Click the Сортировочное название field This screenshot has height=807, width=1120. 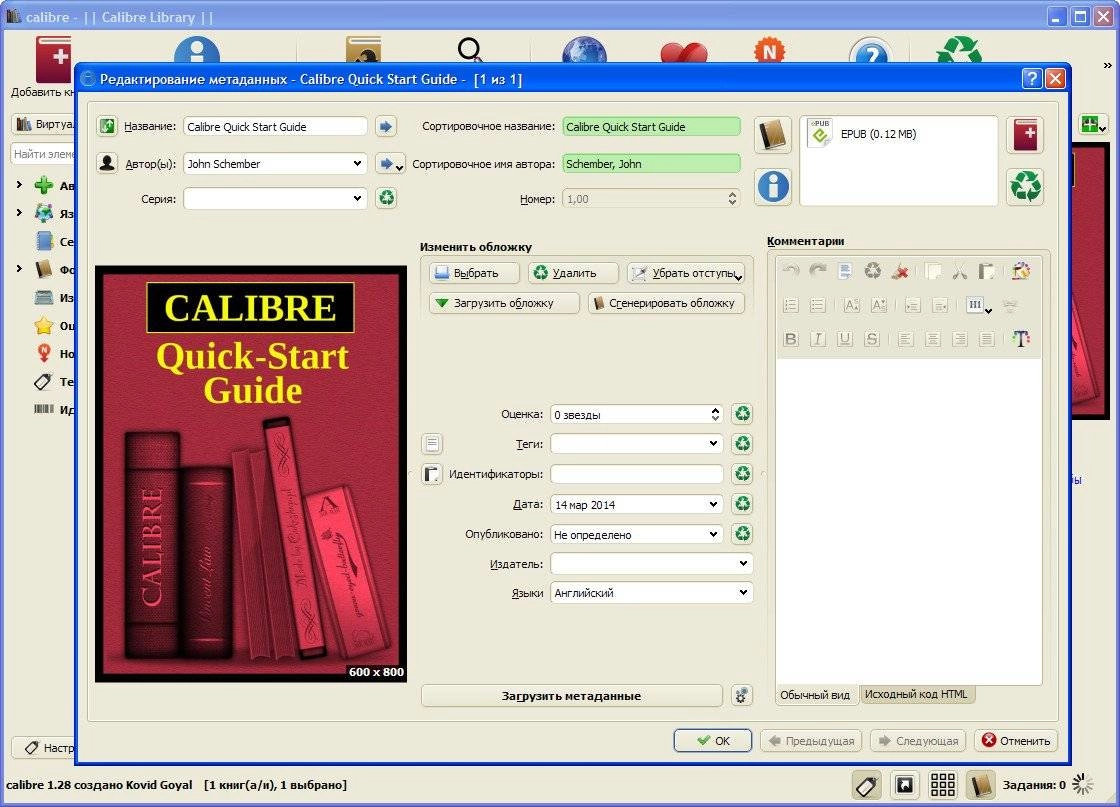pyautogui.click(x=651, y=126)
